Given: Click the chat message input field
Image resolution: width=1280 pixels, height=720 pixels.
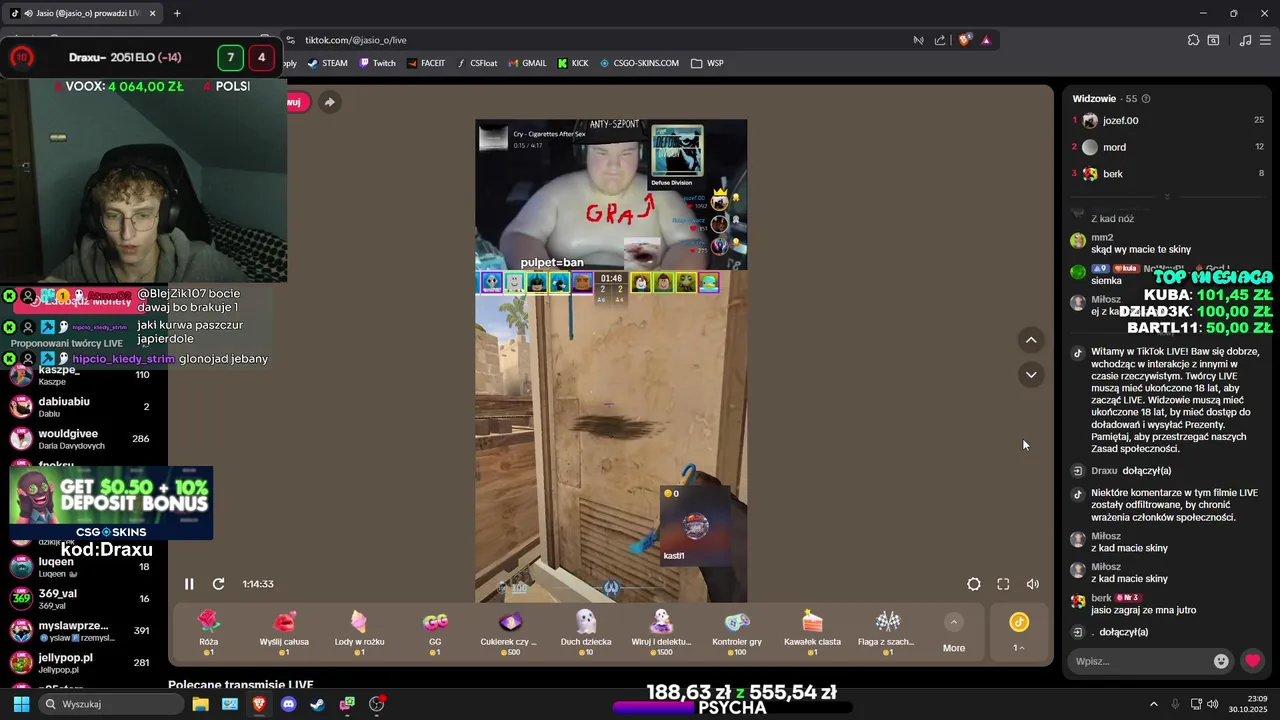Looking at the screenshot, I should (x=1141, y=661).
